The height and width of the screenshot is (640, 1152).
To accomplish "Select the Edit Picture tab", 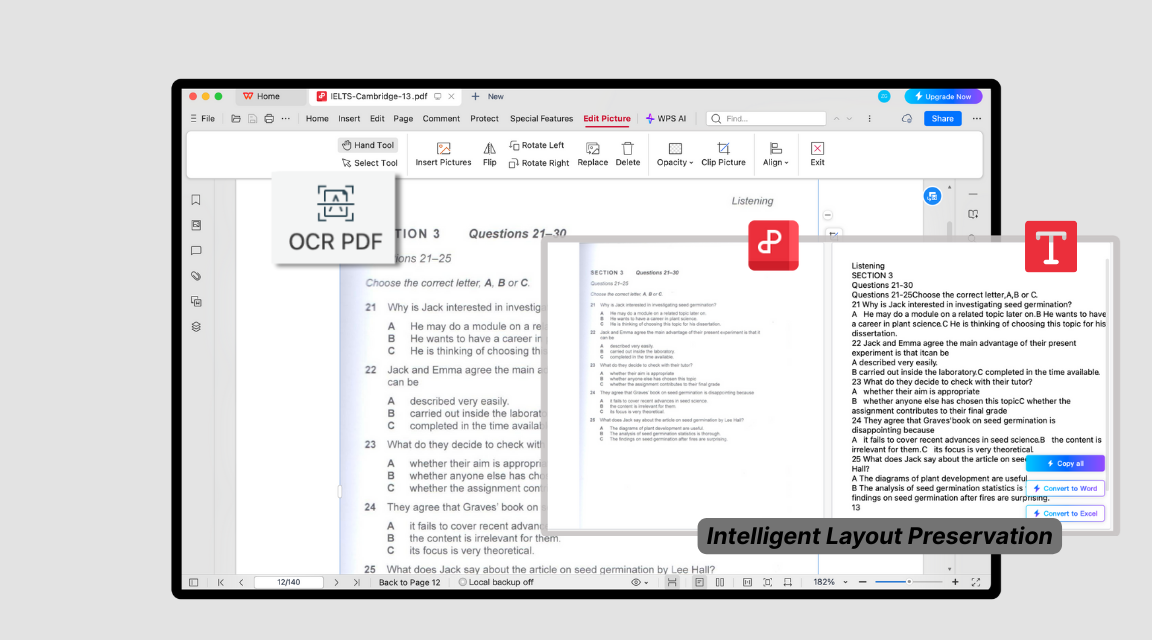I will [607, 118].
